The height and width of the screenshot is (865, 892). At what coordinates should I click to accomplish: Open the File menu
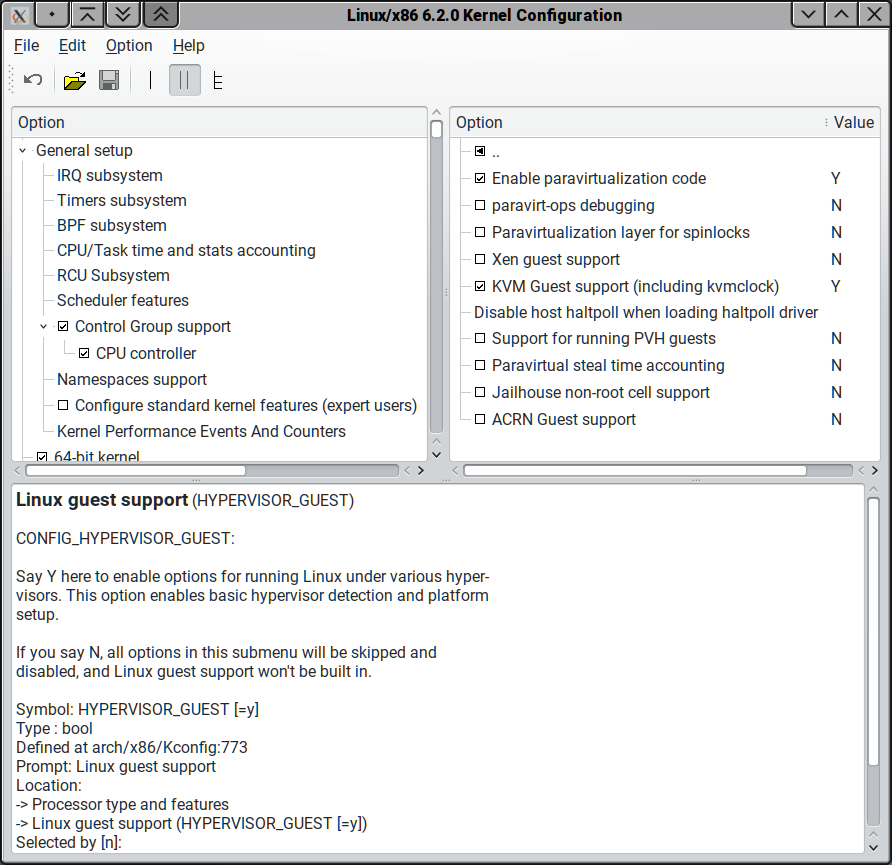(x=27, y=45)
